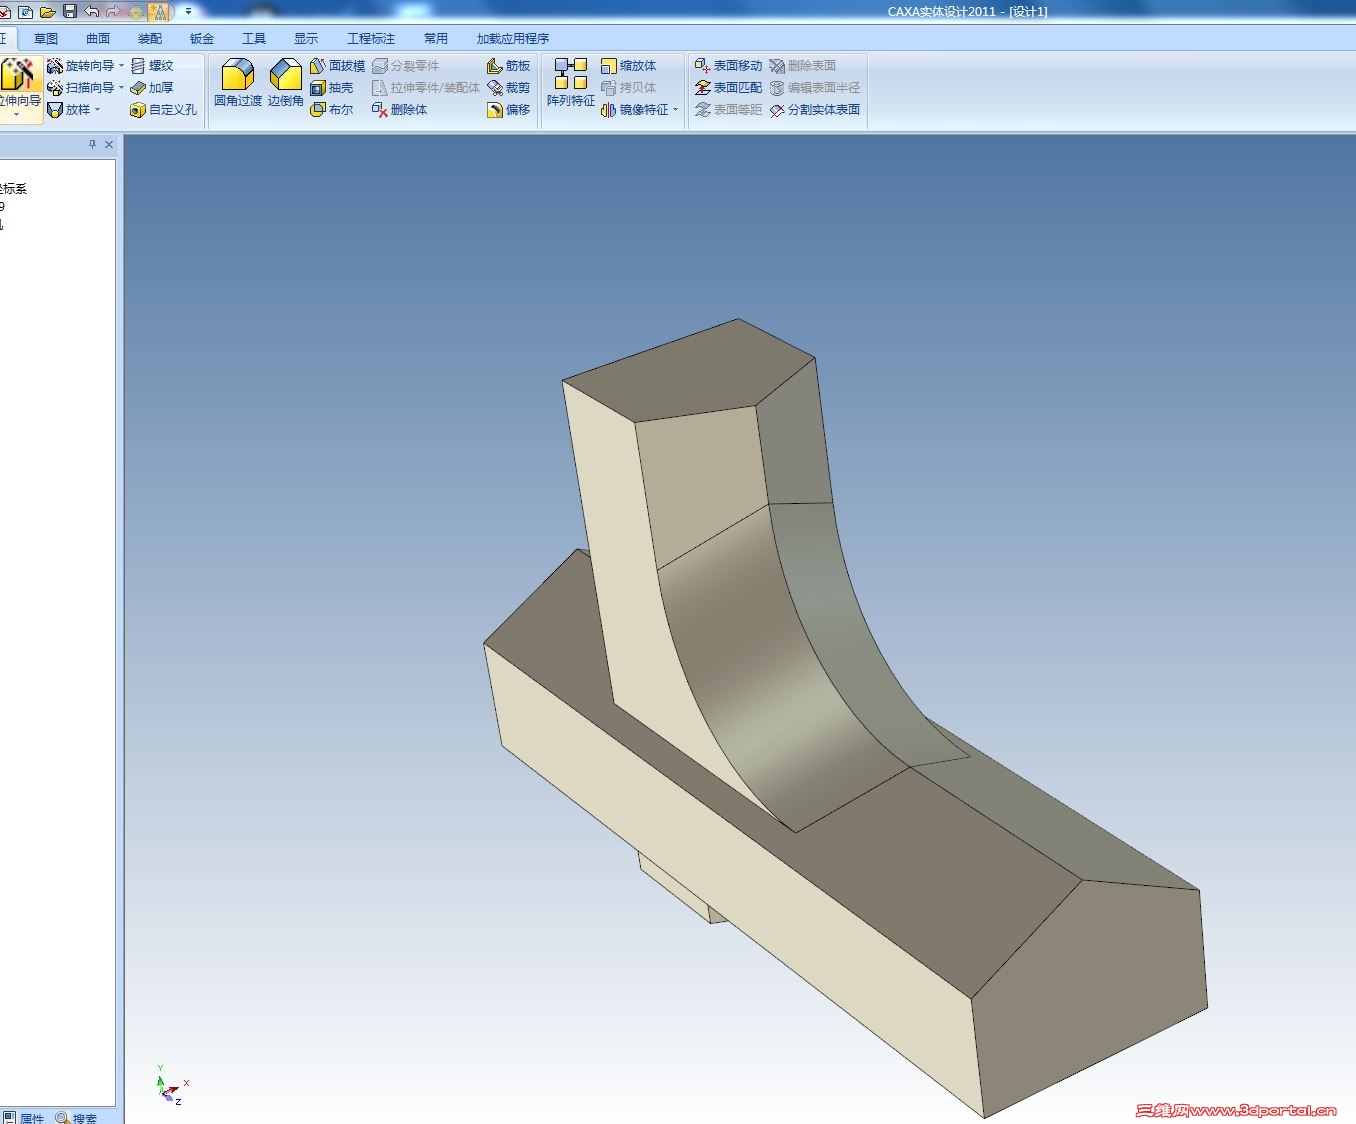The height and width of the screenshot is (1124, 1356).
Task: Apply 圆角过渡 fillet blend
Action: 238,82
